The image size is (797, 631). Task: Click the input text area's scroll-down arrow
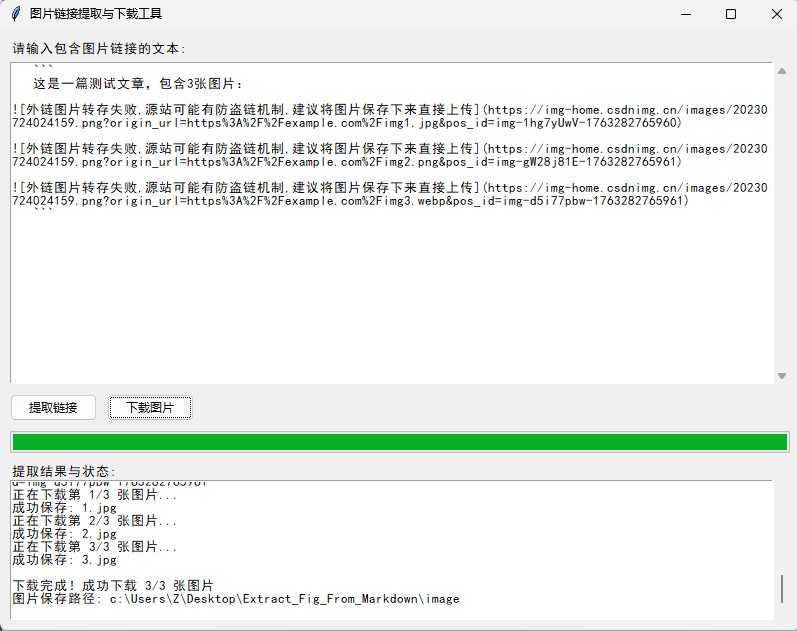coord(782,376)
